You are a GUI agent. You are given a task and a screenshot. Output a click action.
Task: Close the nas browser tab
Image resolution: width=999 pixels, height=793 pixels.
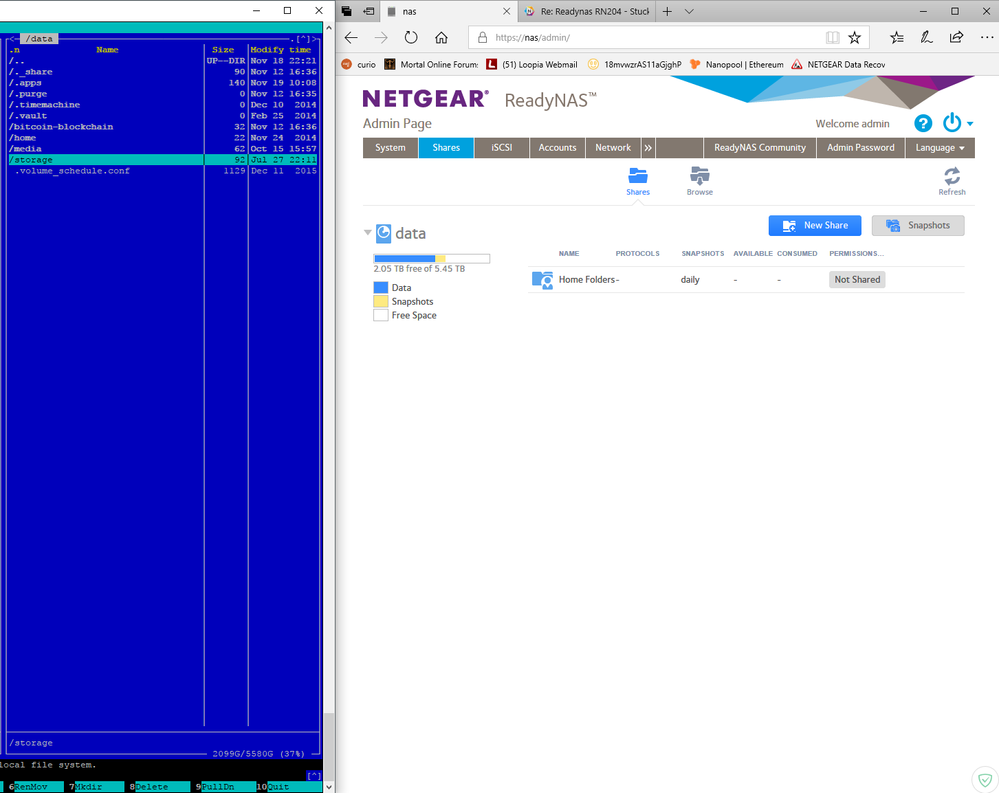click(507, 11)
